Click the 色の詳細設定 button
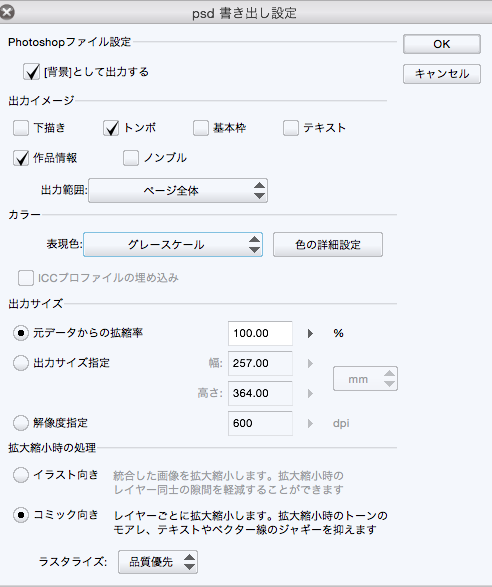Viewport: 492px width, 587px height. tap(328, 244)
